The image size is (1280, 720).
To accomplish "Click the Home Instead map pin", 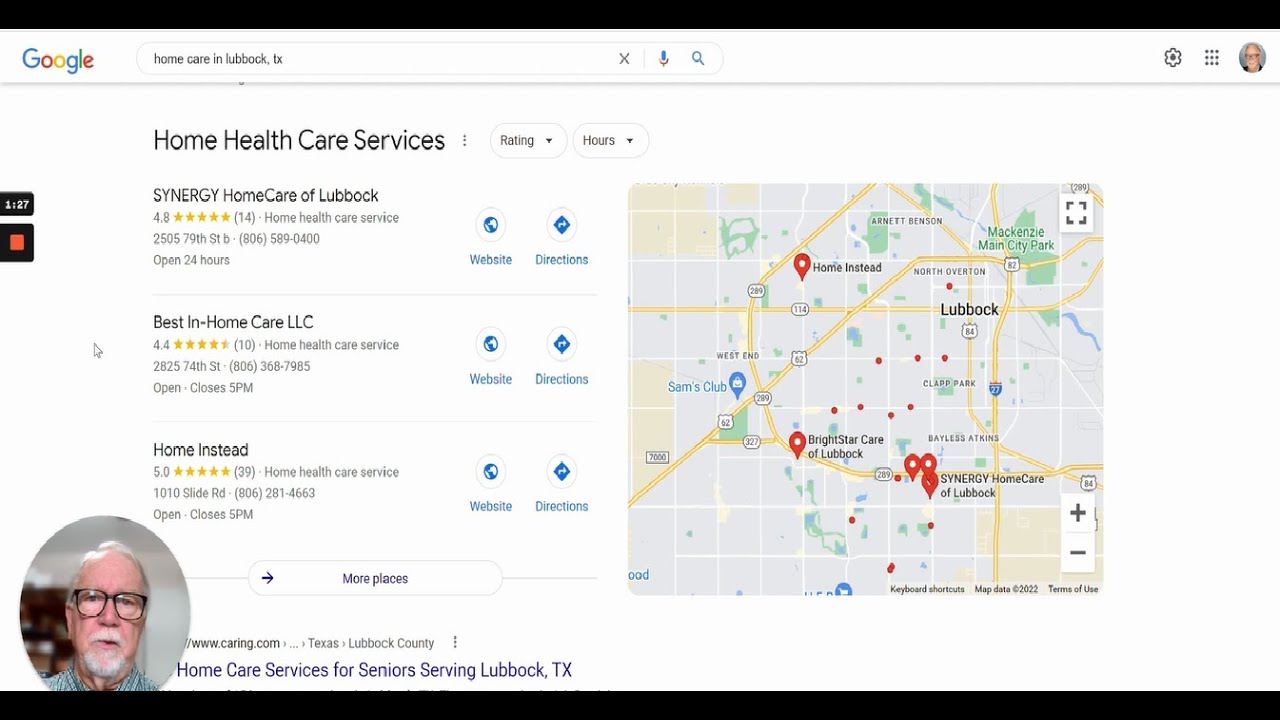I will tap(802, 265).
